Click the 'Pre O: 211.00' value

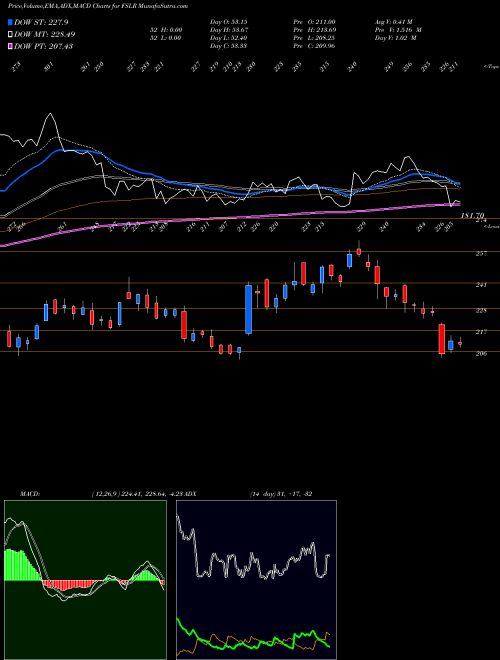pyautogui.click(x=314, y=22)
